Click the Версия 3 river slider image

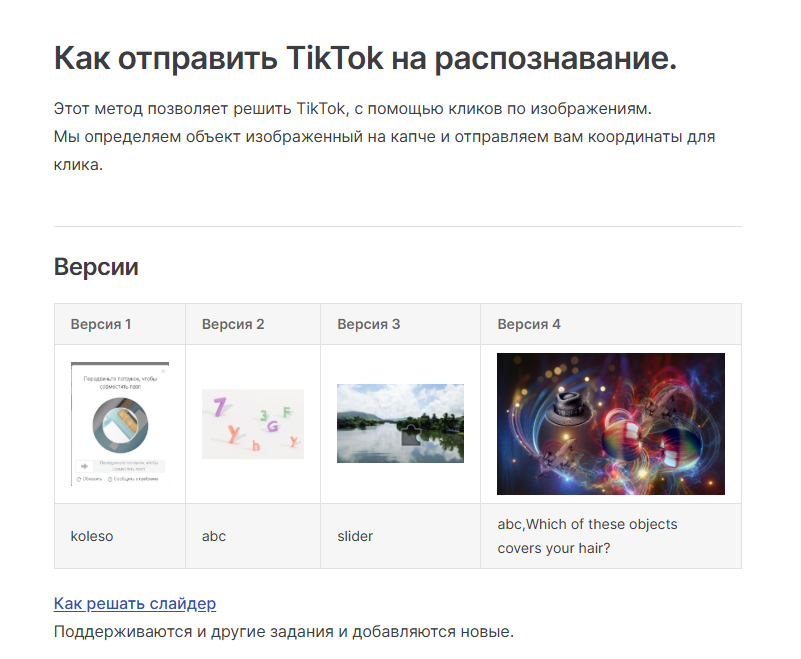(400, 423)
